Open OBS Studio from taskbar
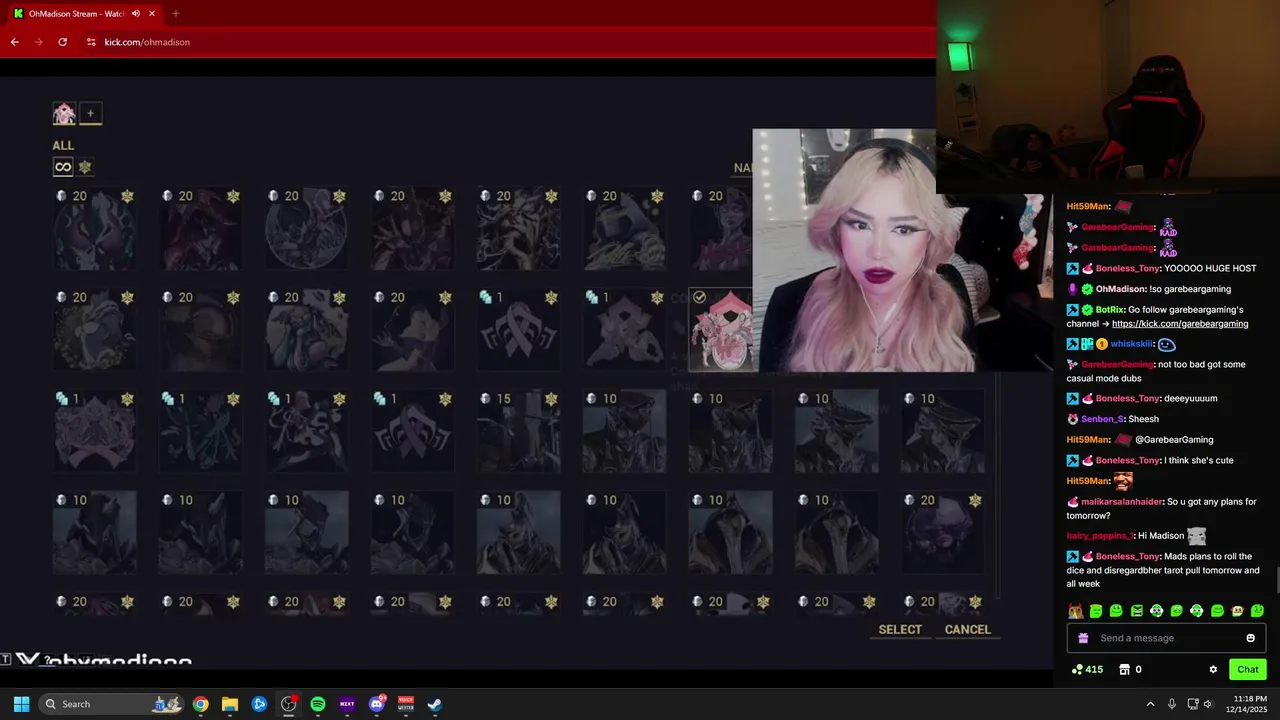Viewport: 1280px width, 720px height. (x=288, y=704)
